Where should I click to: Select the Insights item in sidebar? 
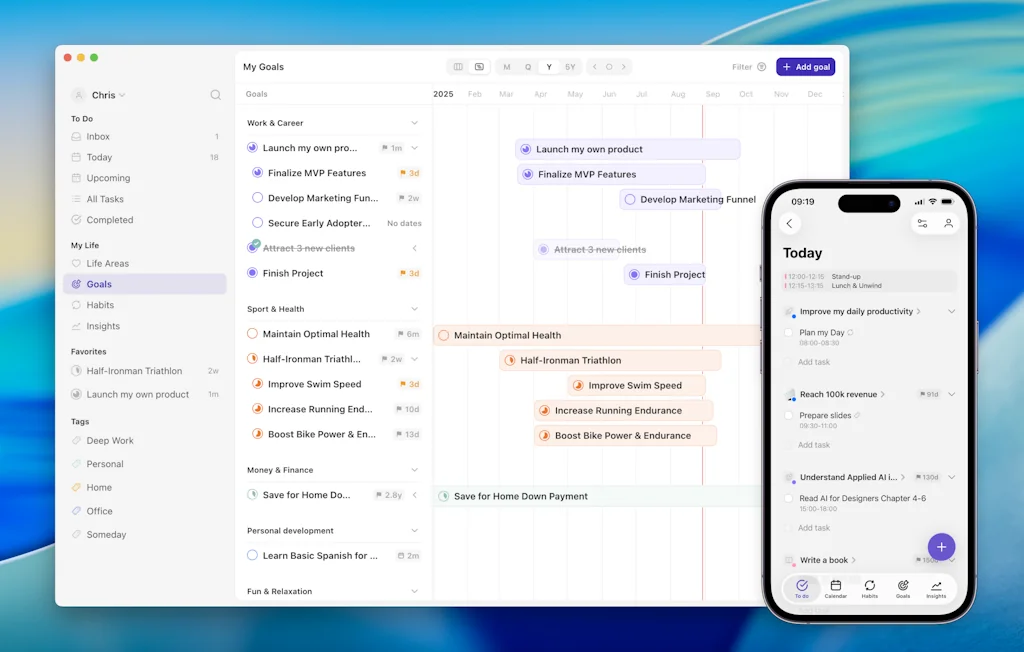[x=103, y=326]
